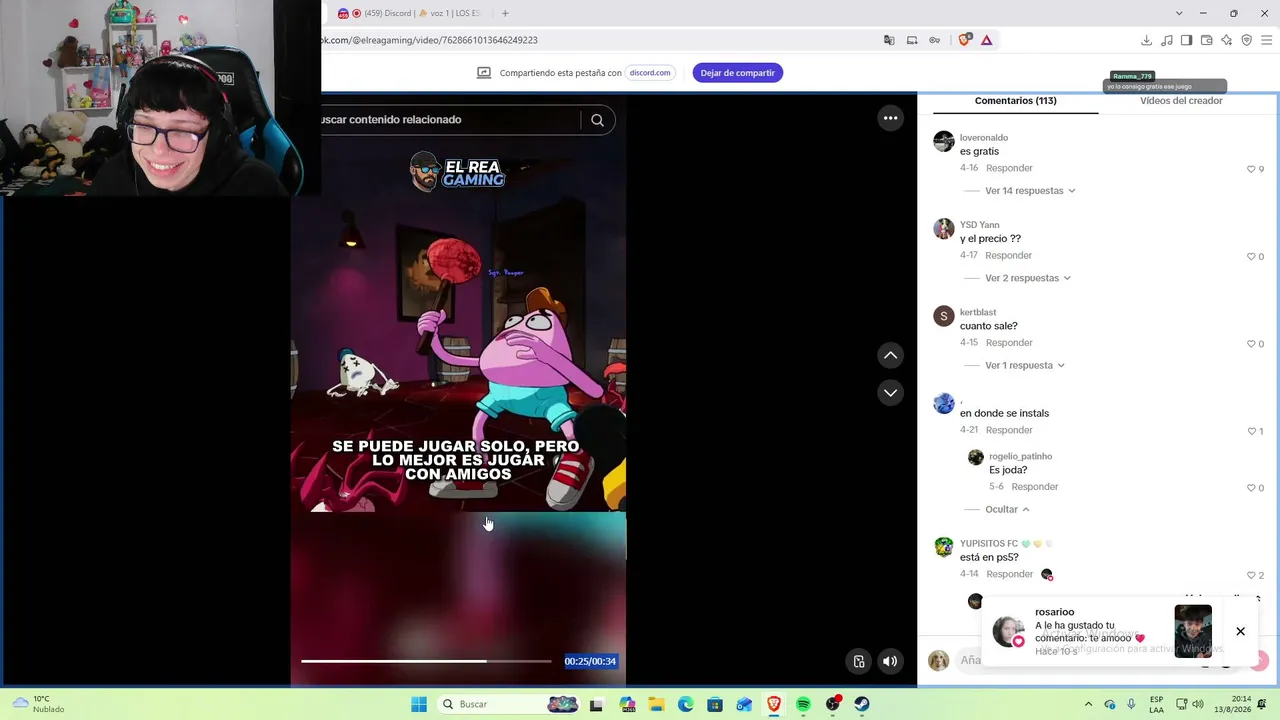The height and width of the screenshot is (720, 1280).
Task: Open the Windows Start menu
Action: click(419, 704)
